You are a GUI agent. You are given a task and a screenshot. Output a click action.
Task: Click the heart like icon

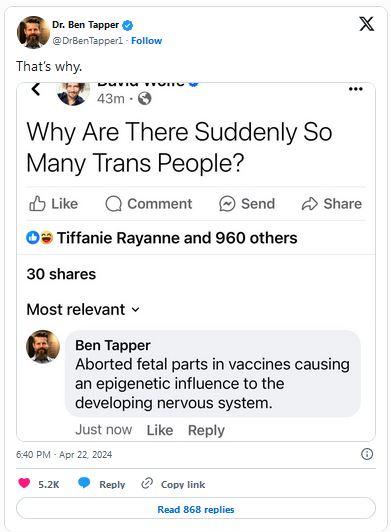24,483
